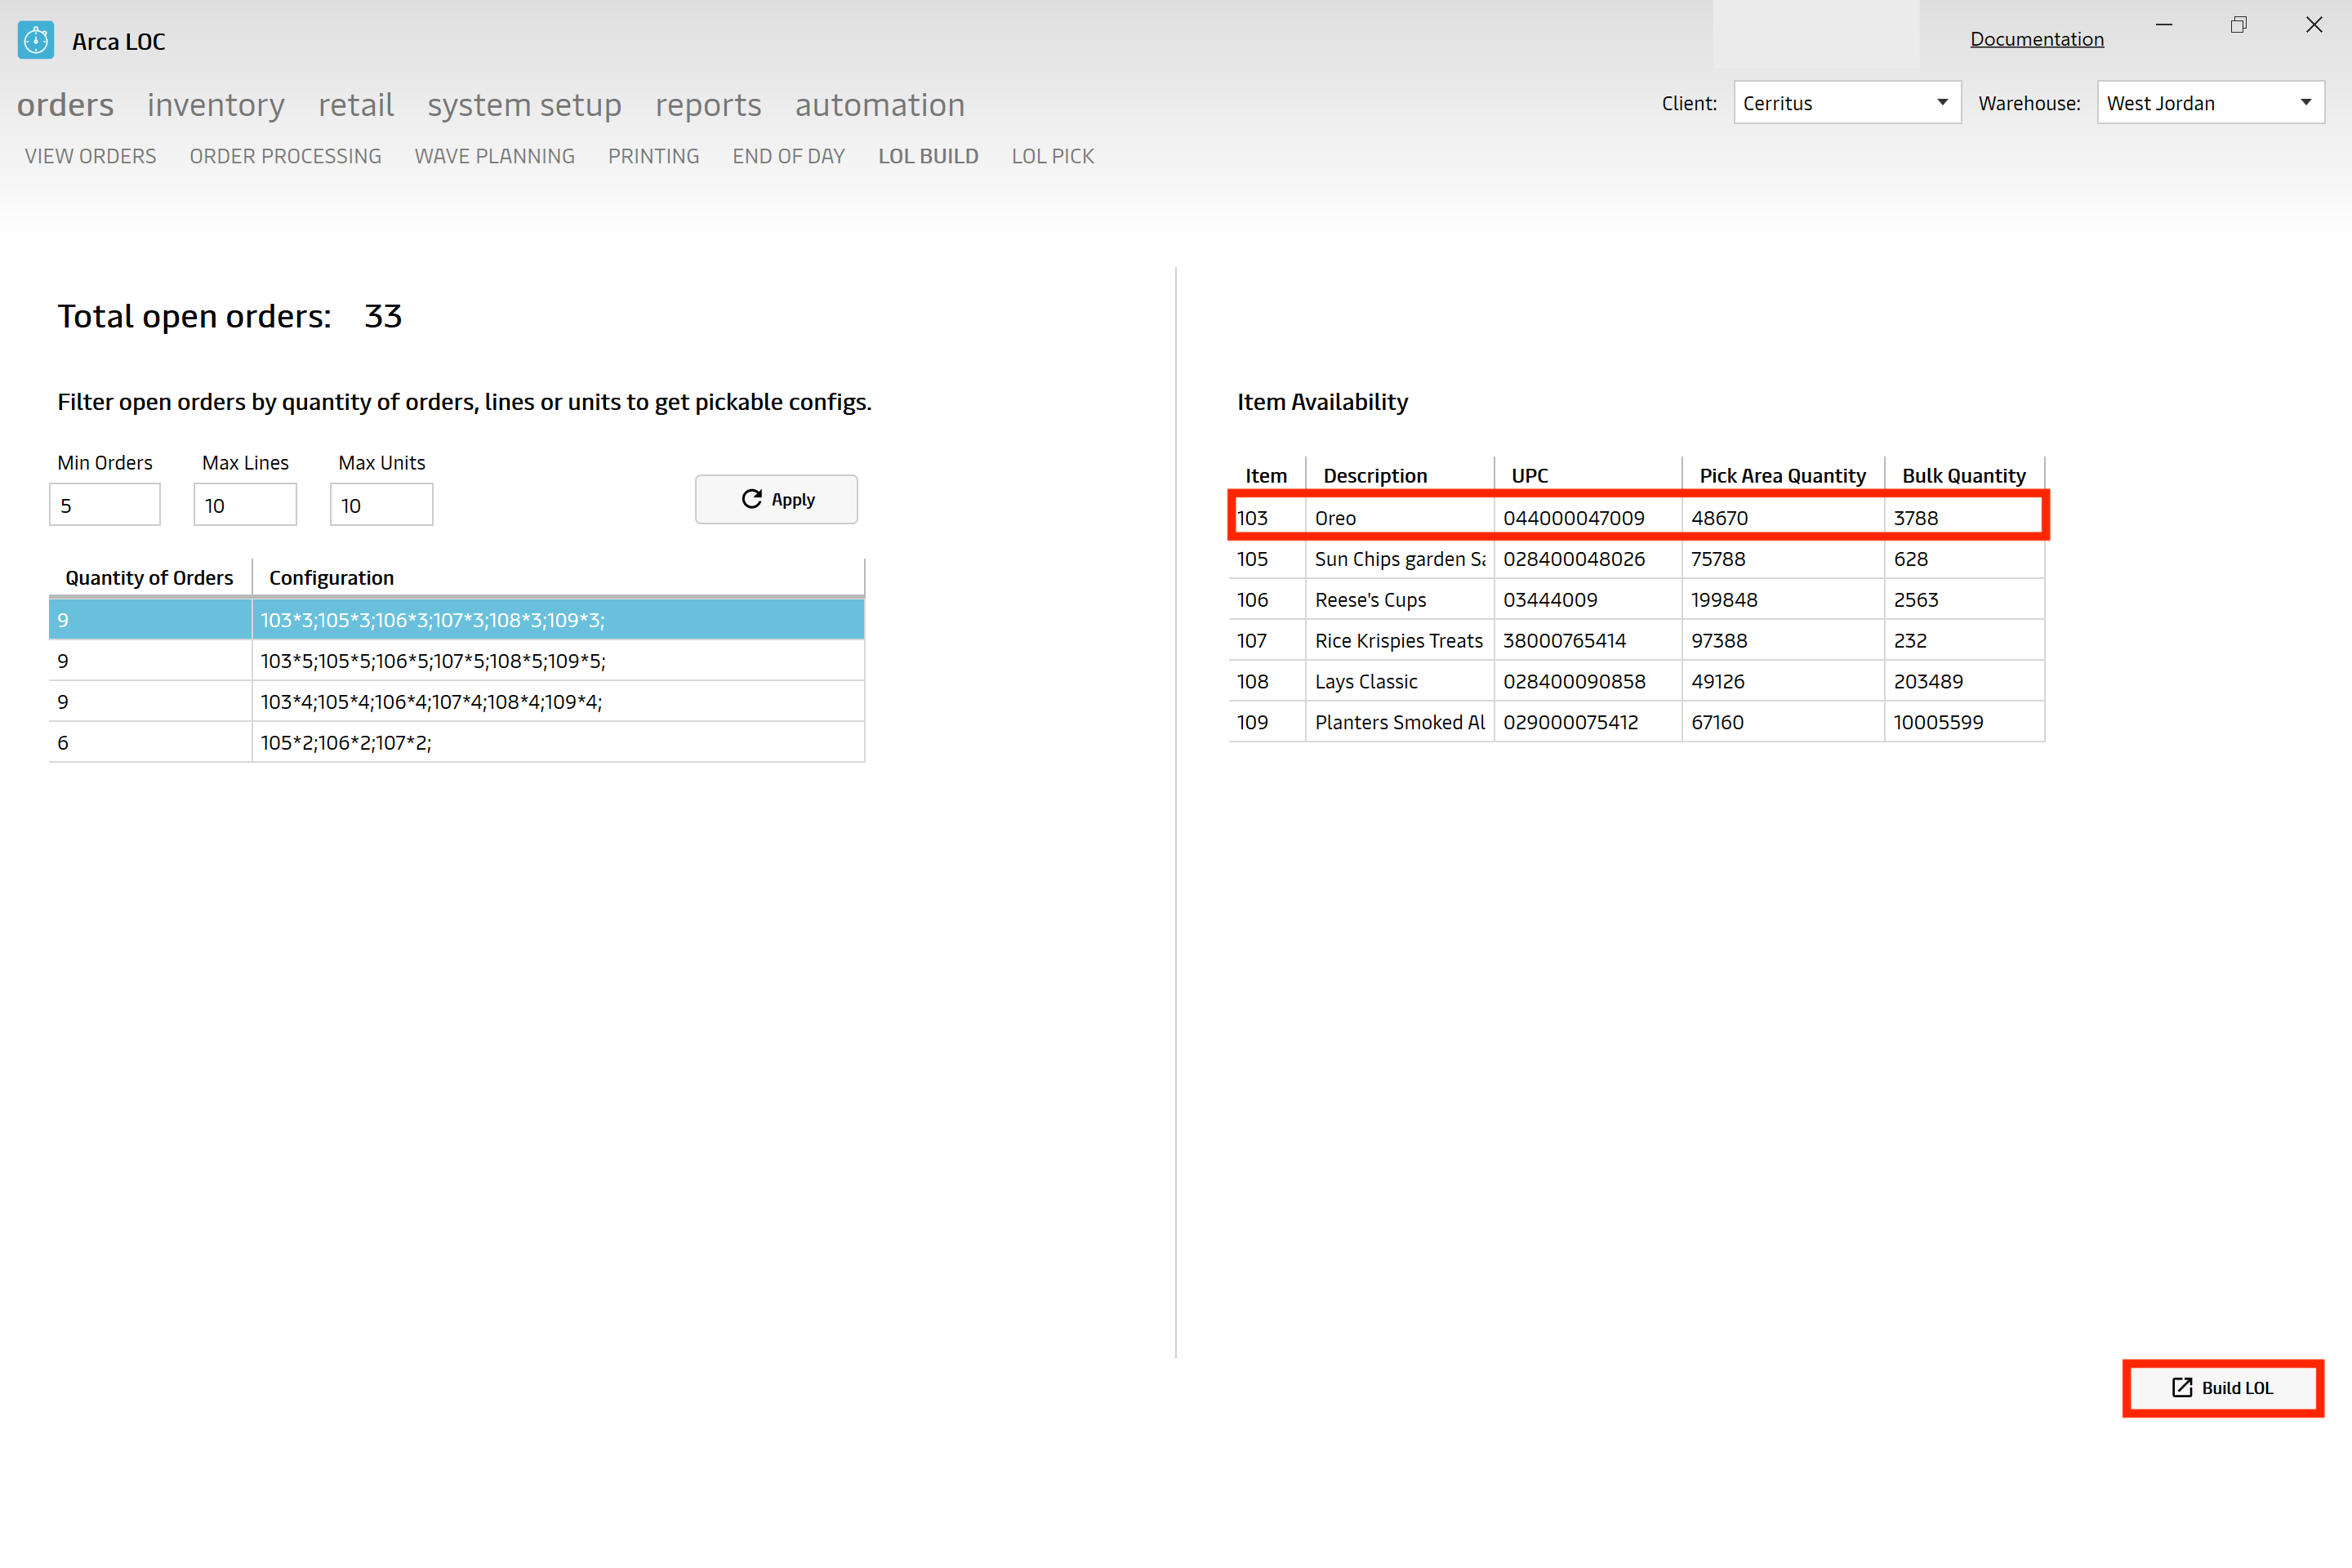This screenshot has height=1568, width=2352.
Task: Click the UPC column header
Action: [1588, 475]
